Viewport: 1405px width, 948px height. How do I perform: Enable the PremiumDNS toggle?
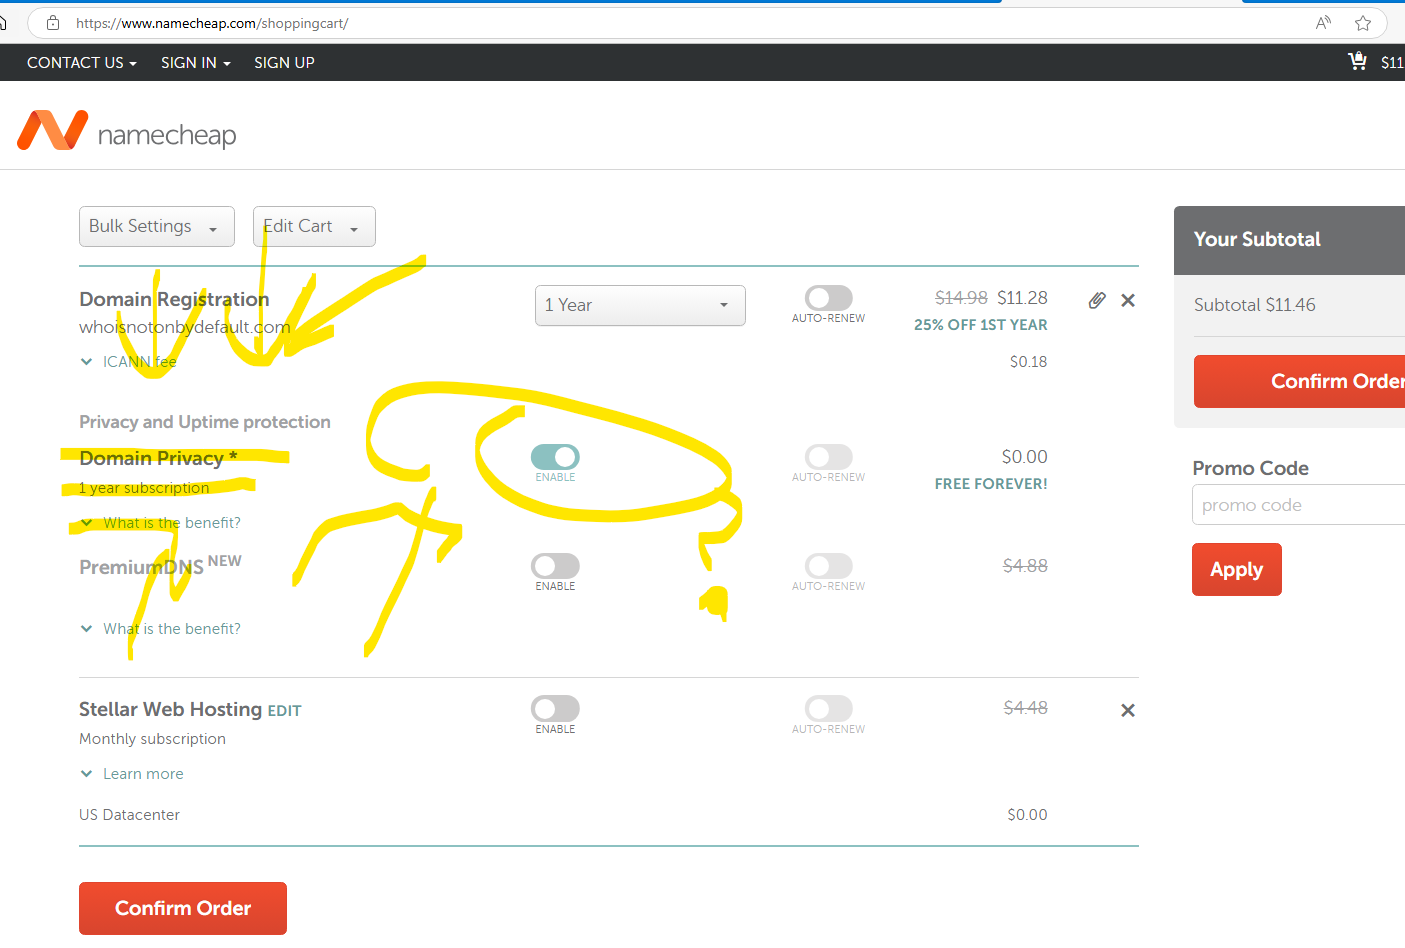click(x=555, y=566)
